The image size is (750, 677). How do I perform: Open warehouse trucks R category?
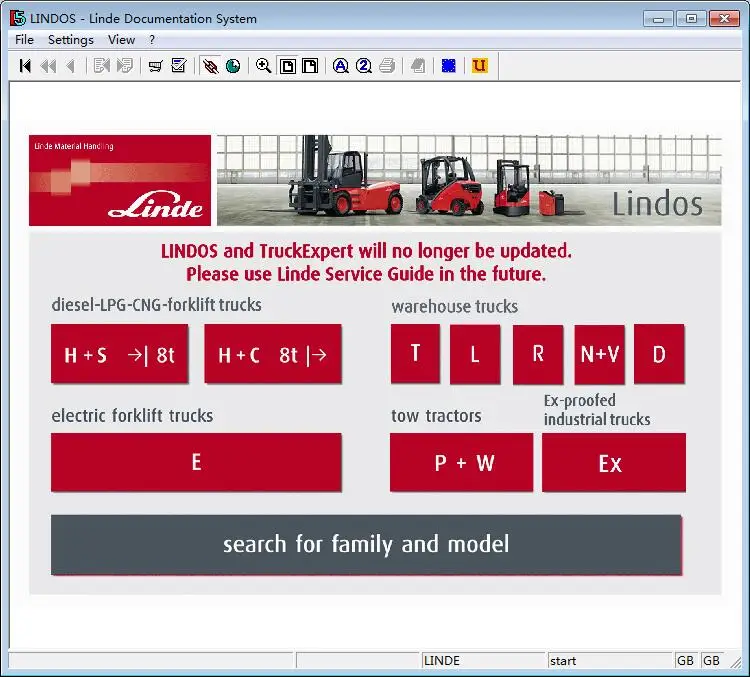pyautogui.click(x=538, y=354)
